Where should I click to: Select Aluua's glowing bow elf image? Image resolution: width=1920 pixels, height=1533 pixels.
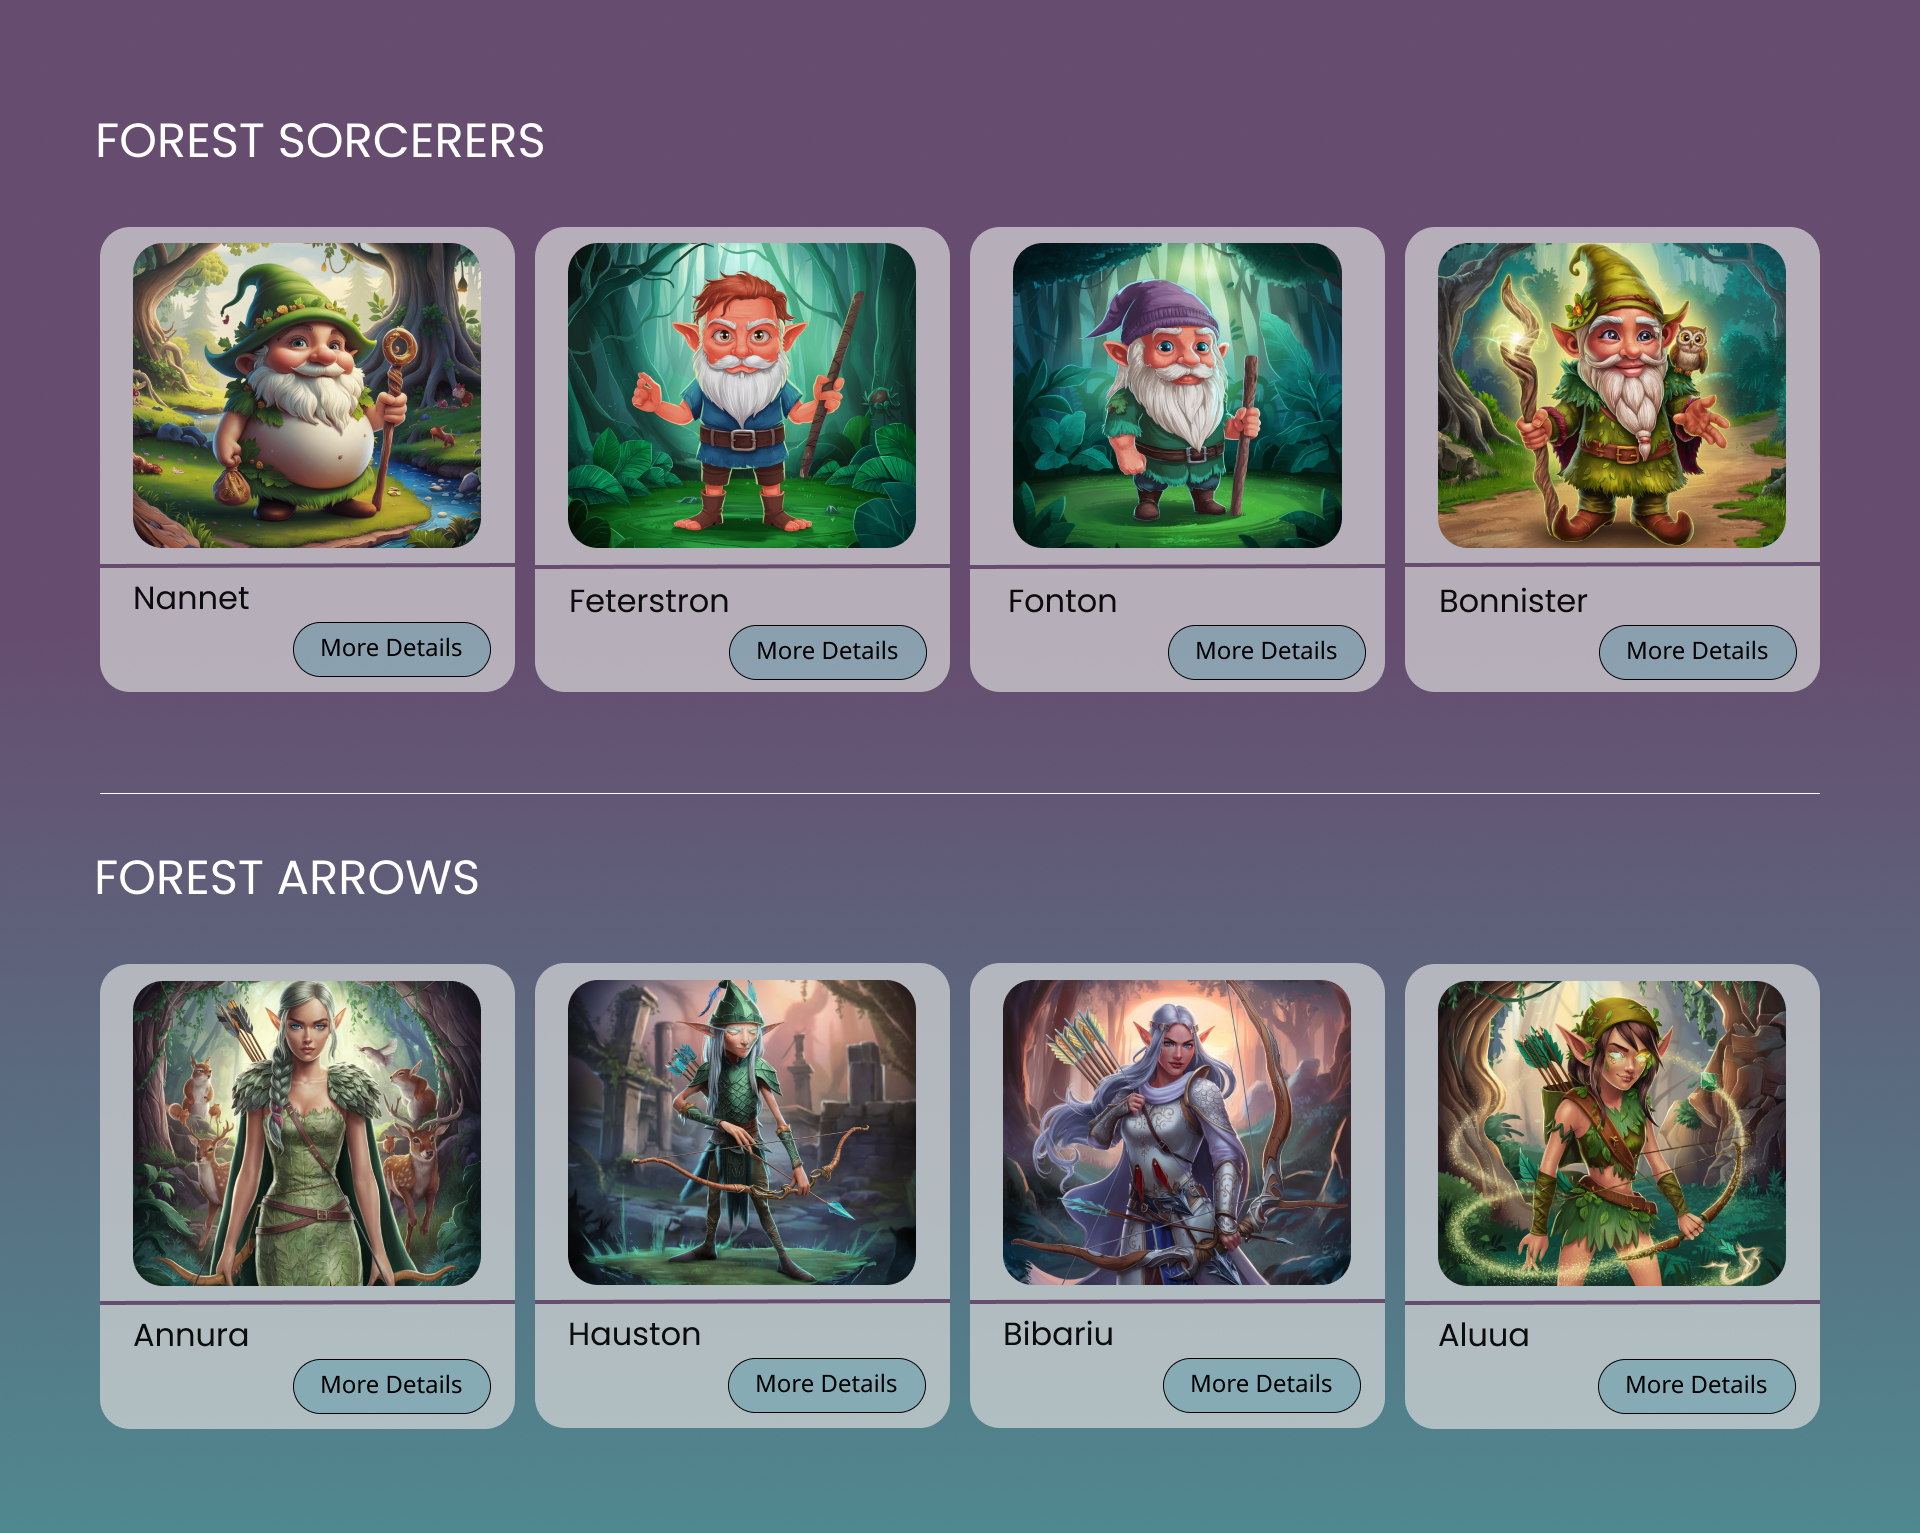click(1612, 1133)
